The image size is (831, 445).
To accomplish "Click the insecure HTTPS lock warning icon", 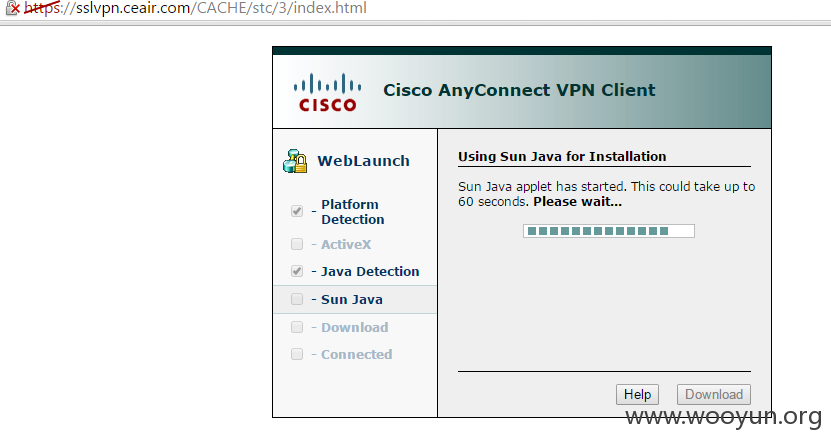I will point(13,8).
